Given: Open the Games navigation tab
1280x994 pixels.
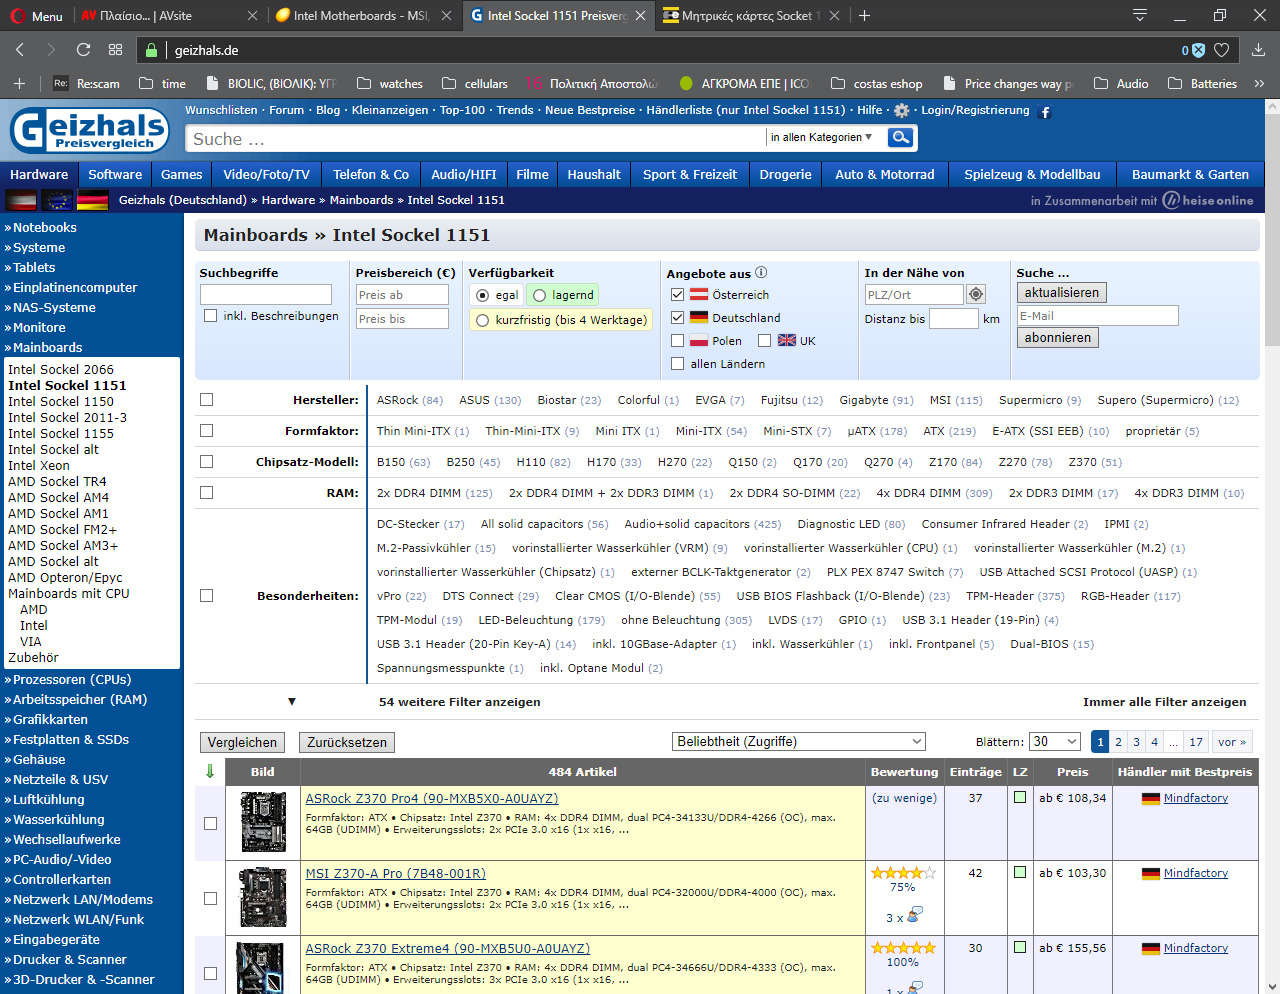Looking at the screenshot, I should coord(182,174).
